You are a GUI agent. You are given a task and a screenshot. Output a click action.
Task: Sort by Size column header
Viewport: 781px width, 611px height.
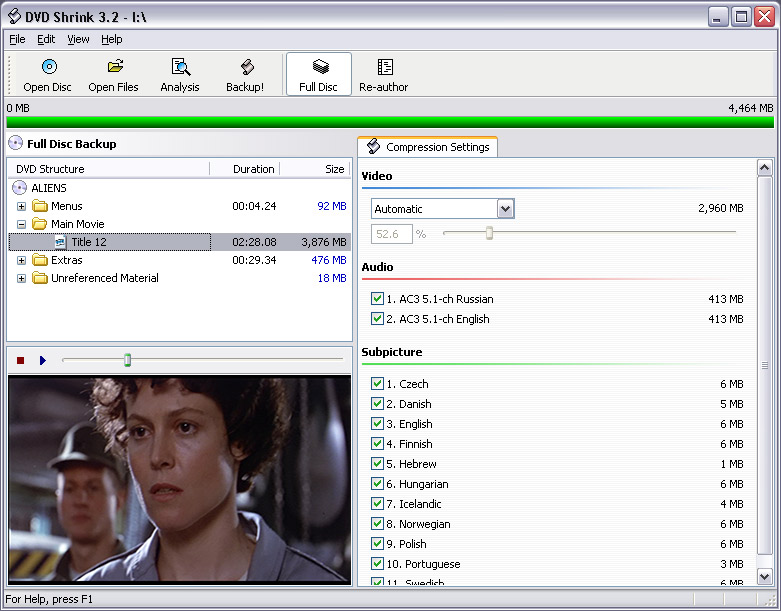(315, 169)
